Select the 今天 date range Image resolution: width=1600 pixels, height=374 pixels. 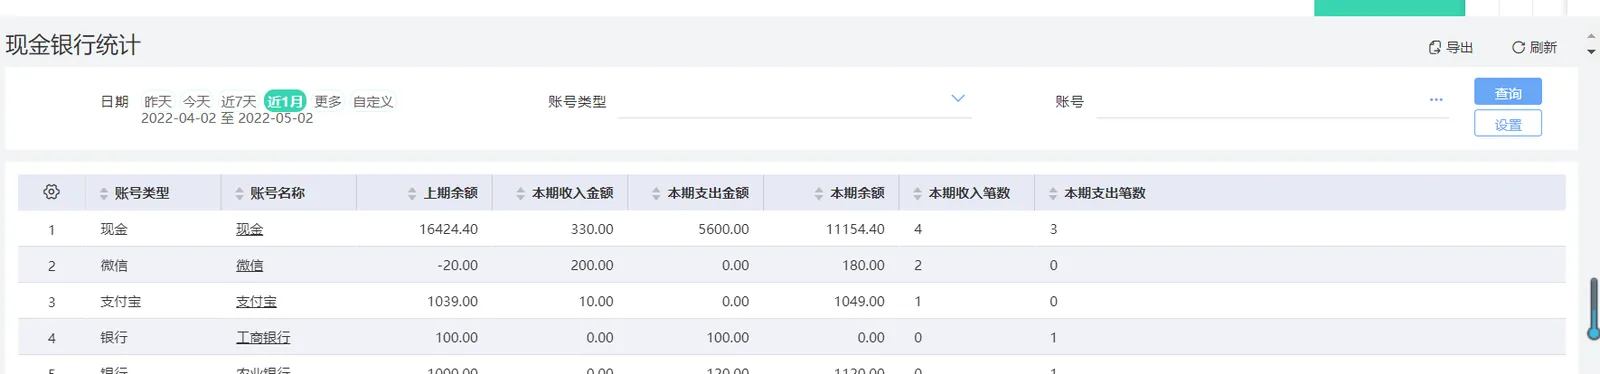197,101
